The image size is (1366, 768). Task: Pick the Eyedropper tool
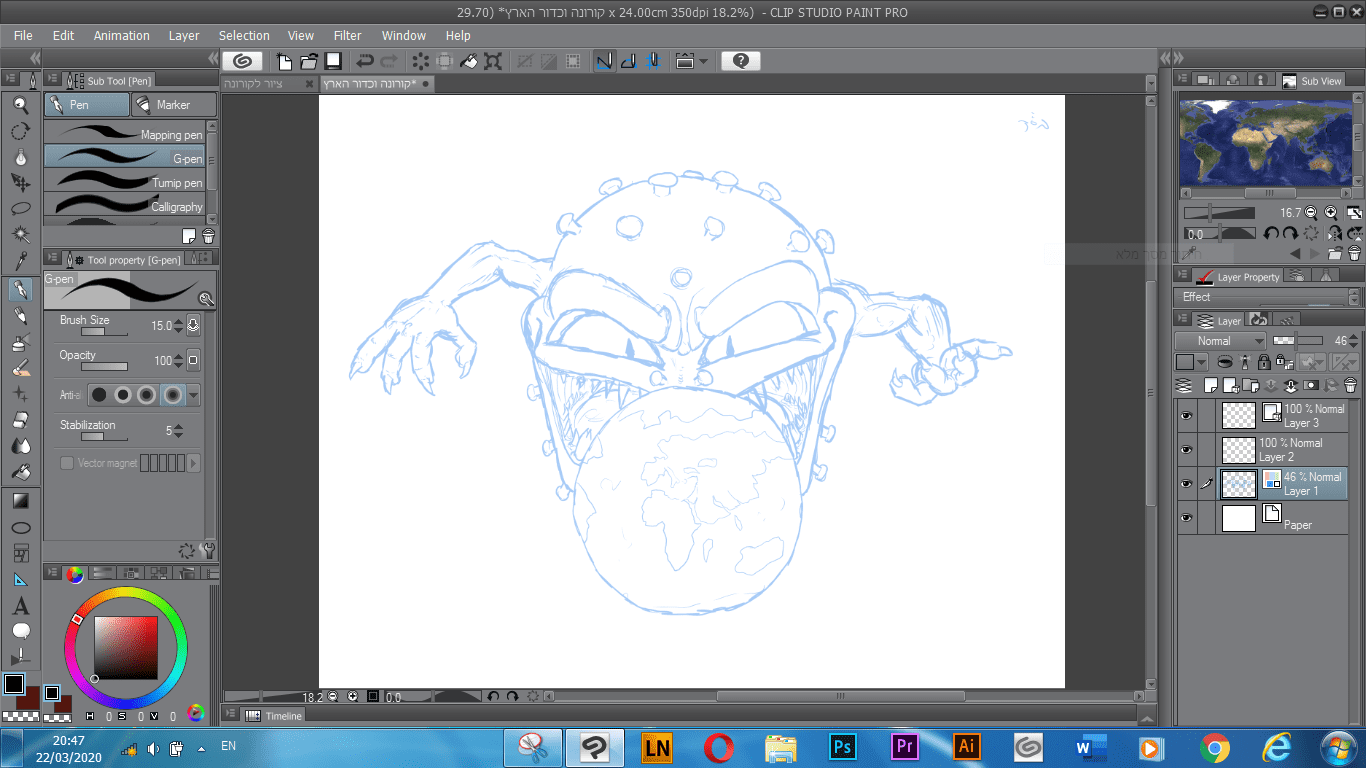coord(20,262)
